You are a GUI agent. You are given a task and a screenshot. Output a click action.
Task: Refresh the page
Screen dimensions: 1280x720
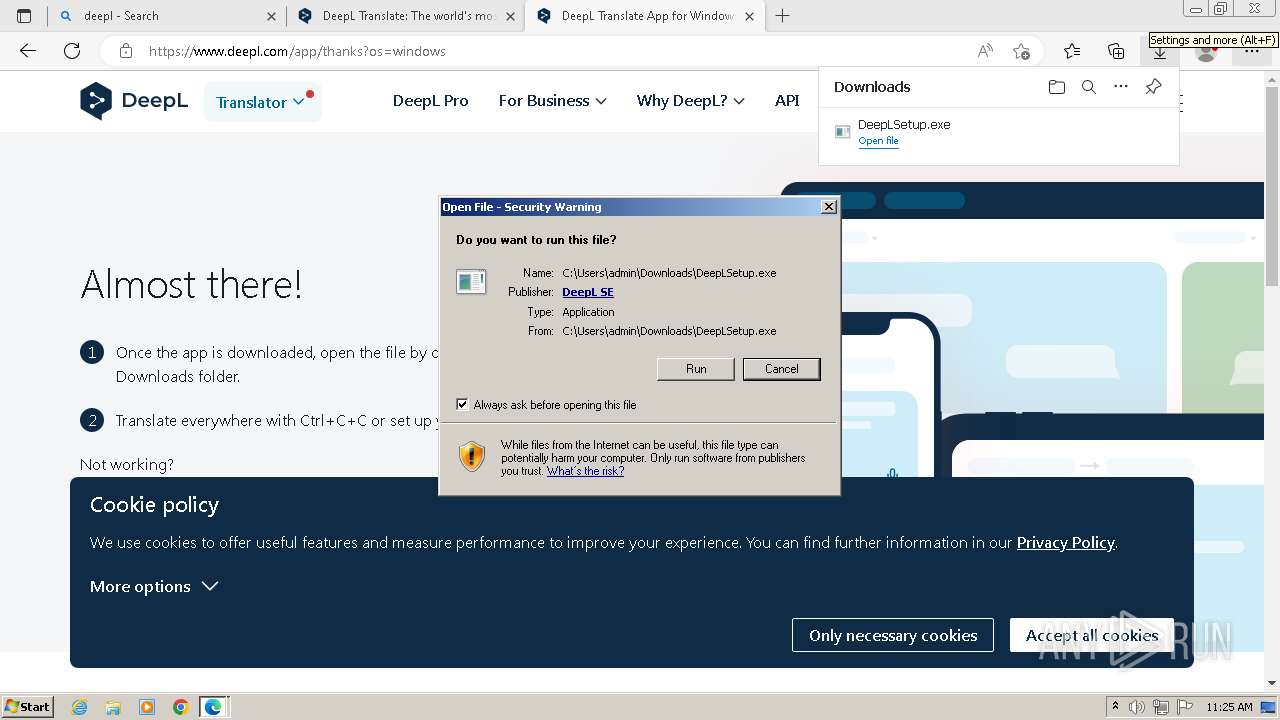click(x=72, y=51)
